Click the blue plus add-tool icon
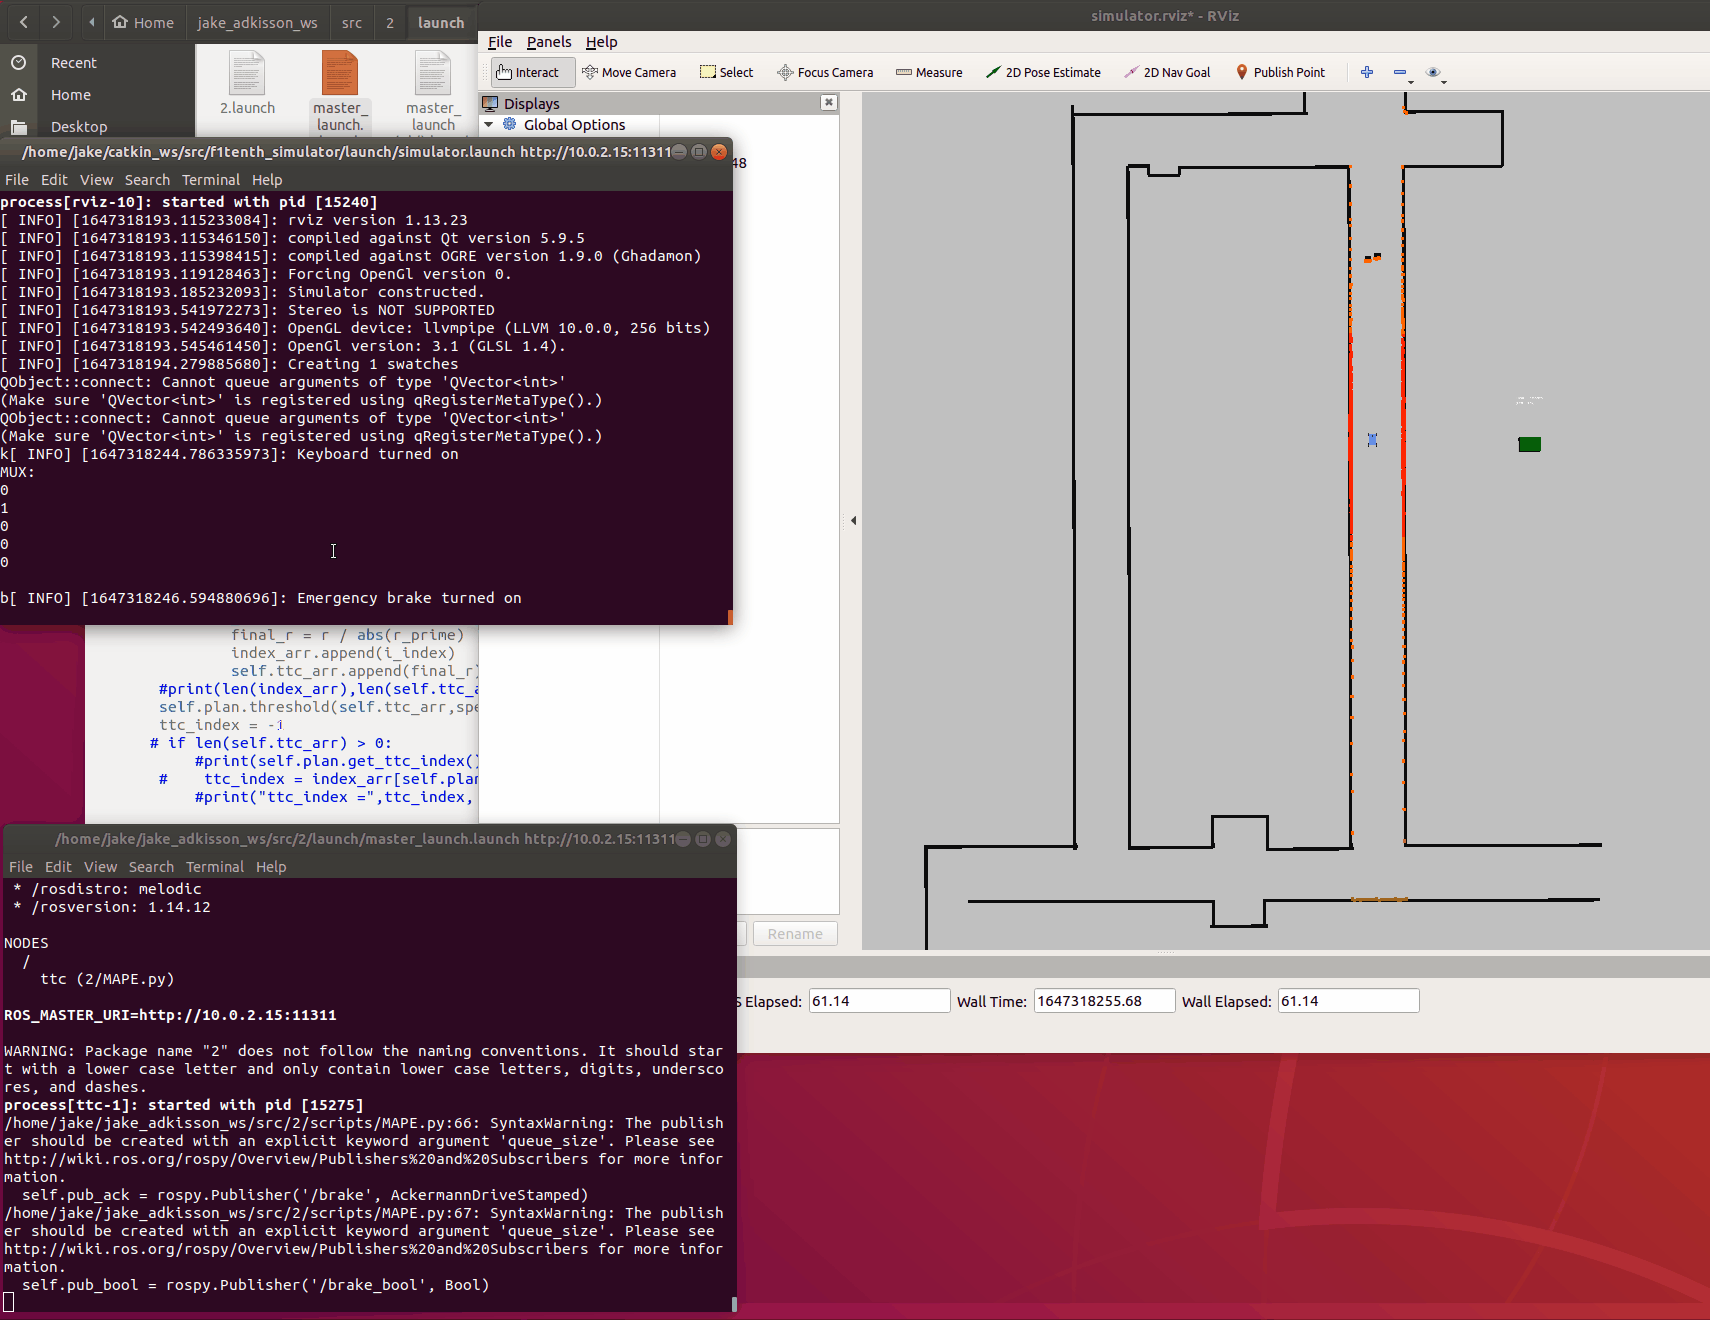The image size is (1710, 1320). (1367, 72)
